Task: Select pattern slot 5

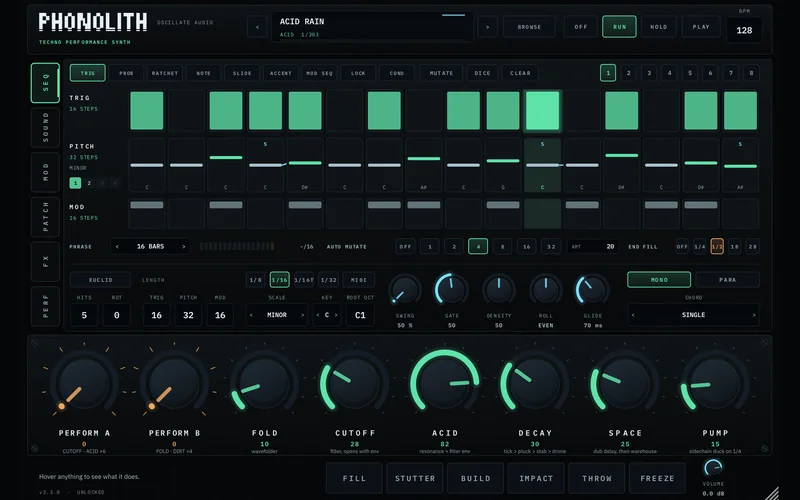Action: (690, 73)
